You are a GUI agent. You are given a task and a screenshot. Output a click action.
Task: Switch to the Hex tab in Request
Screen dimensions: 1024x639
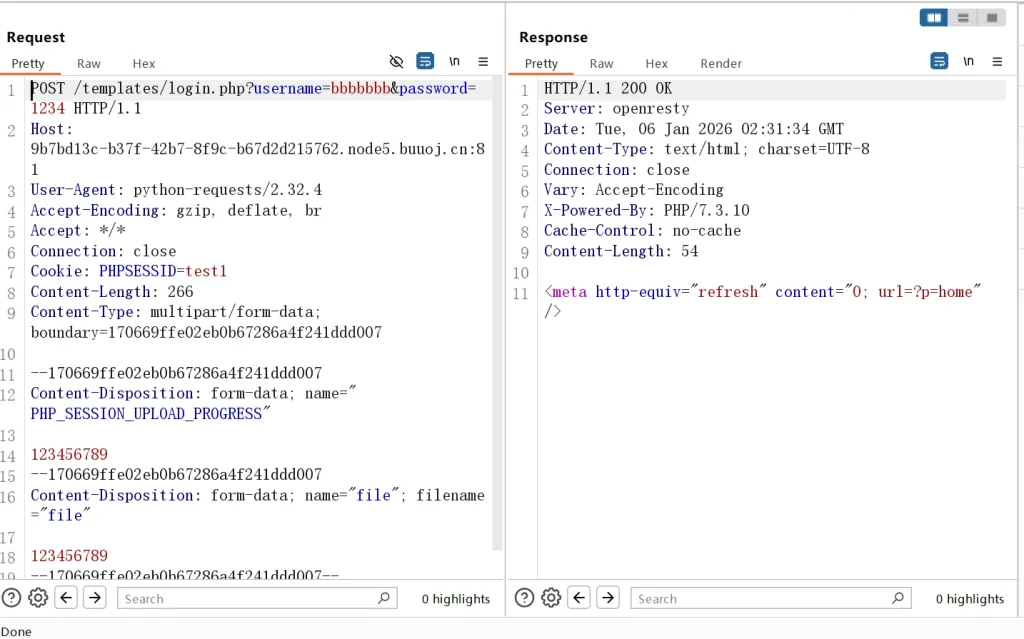144,63
